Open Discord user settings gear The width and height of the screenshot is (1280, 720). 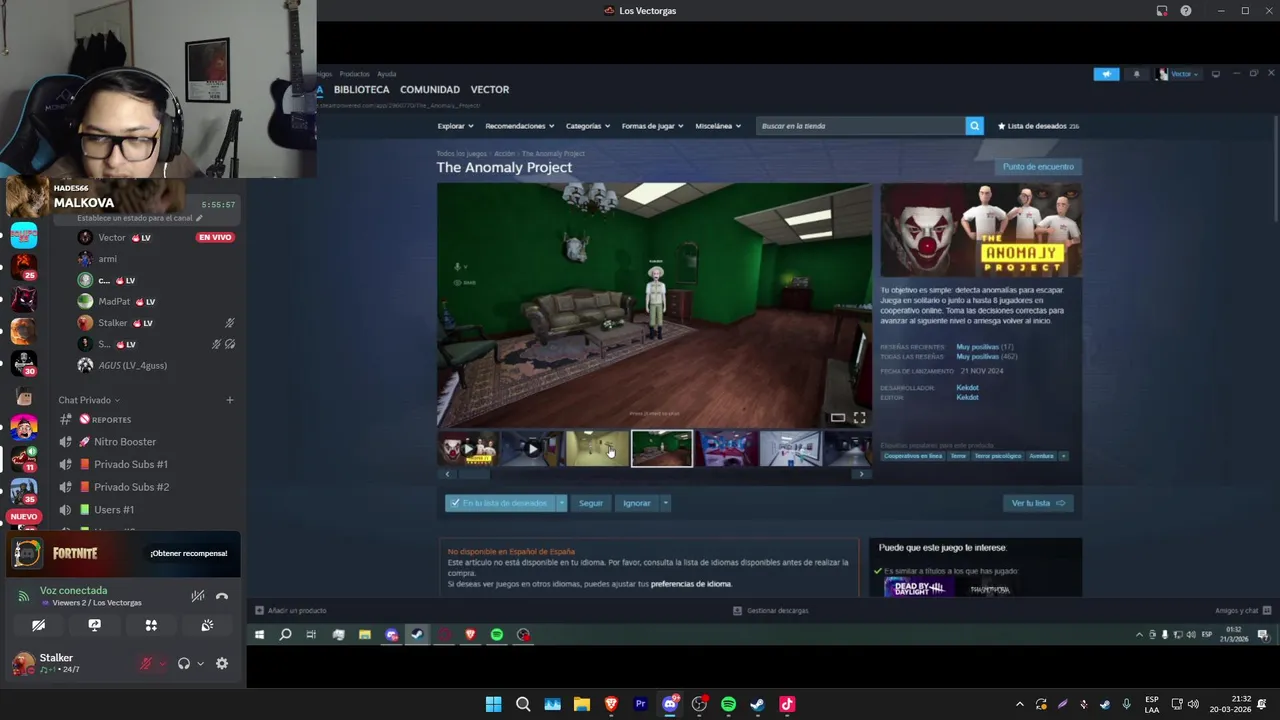pos(222,663)
